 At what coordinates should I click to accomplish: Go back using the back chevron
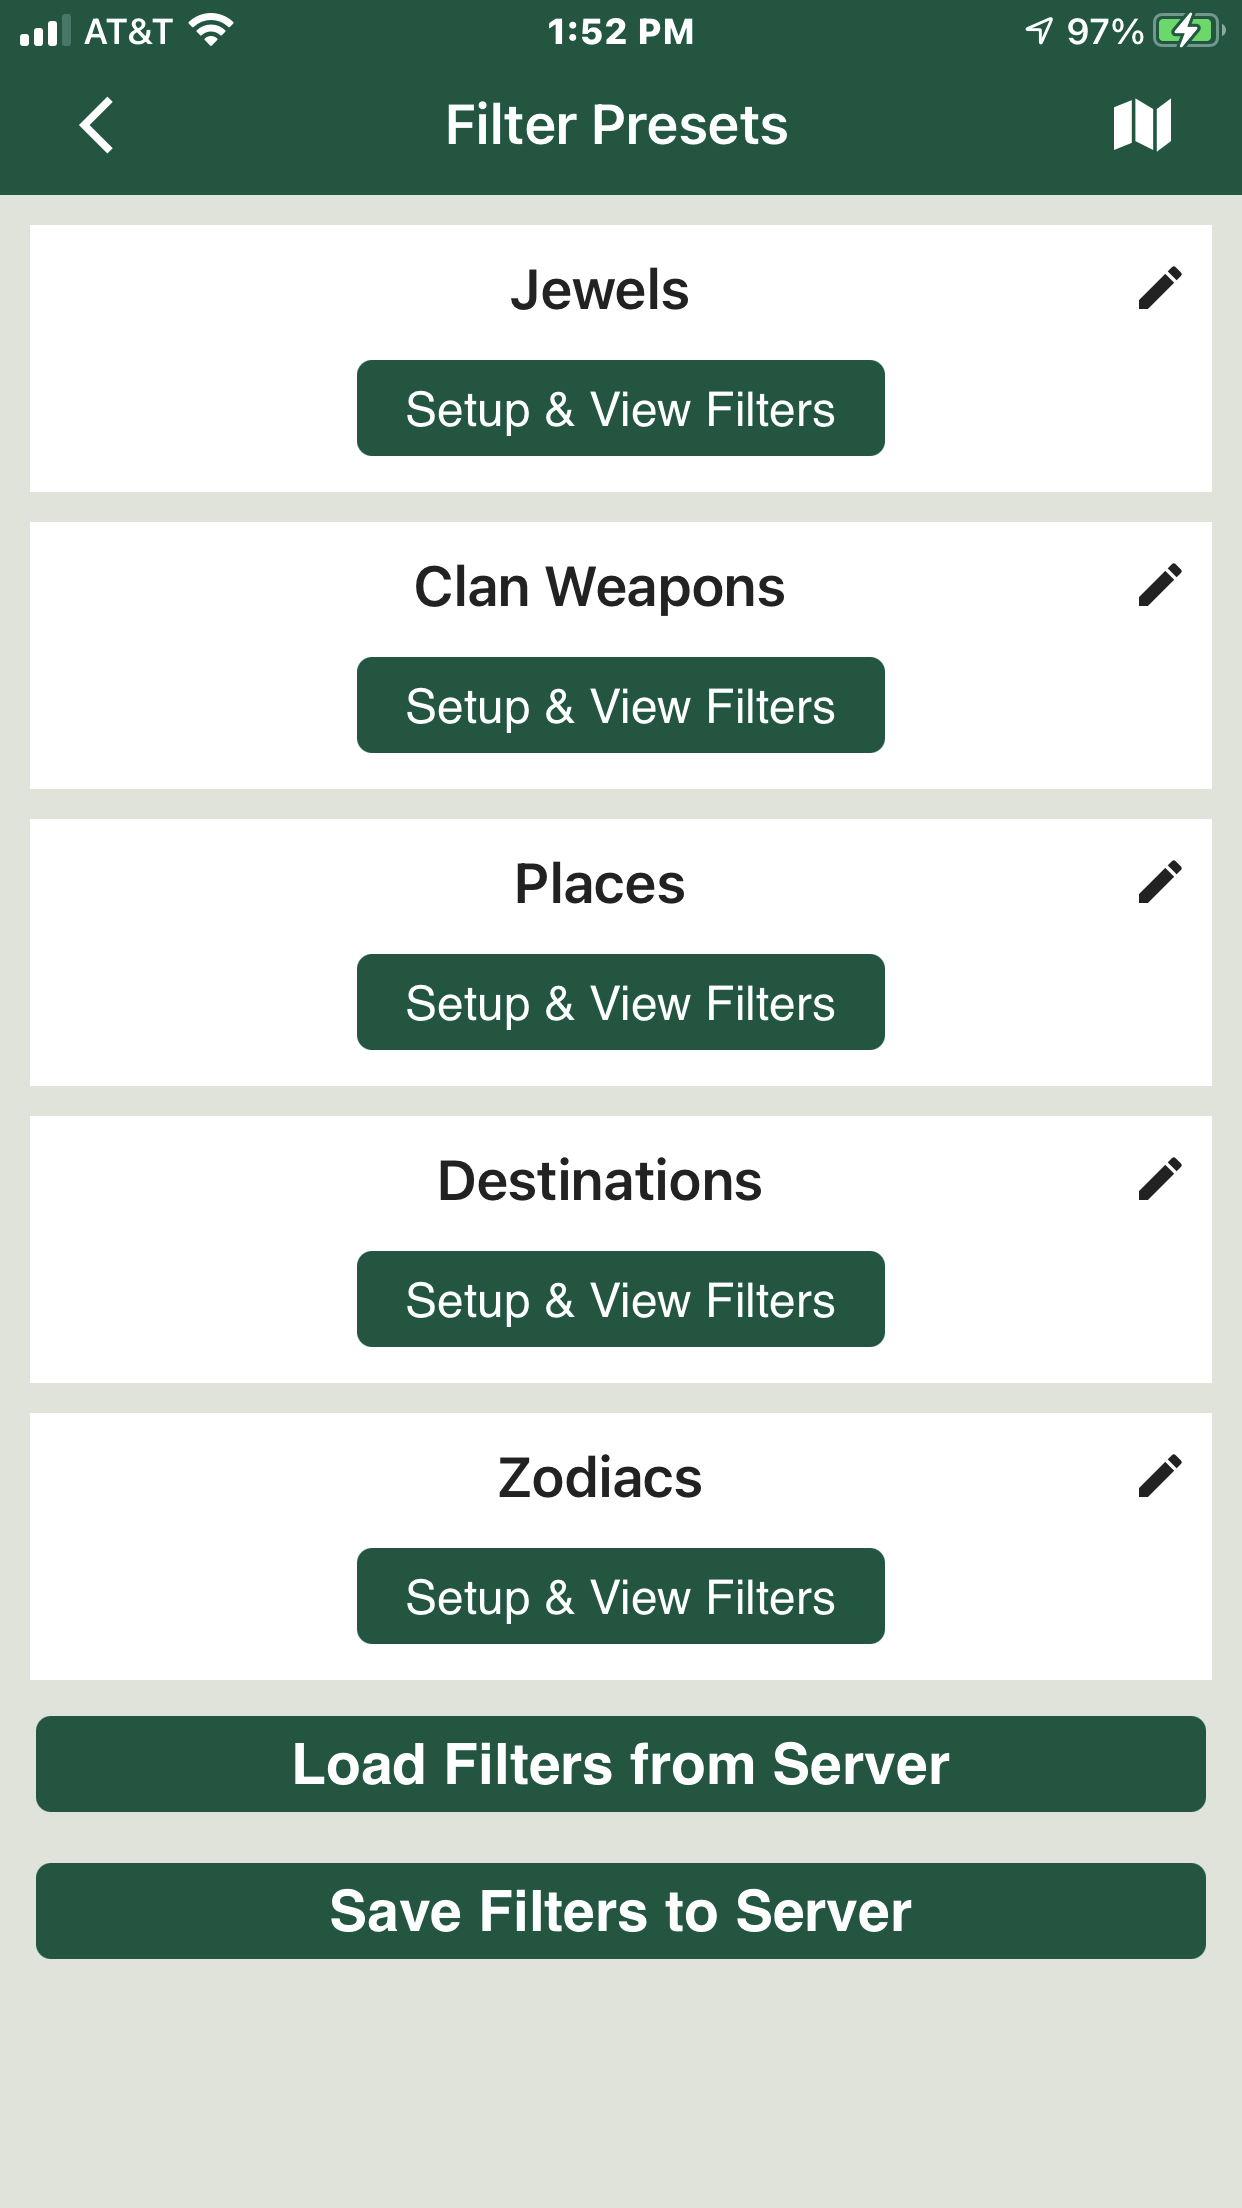[96, 125]
